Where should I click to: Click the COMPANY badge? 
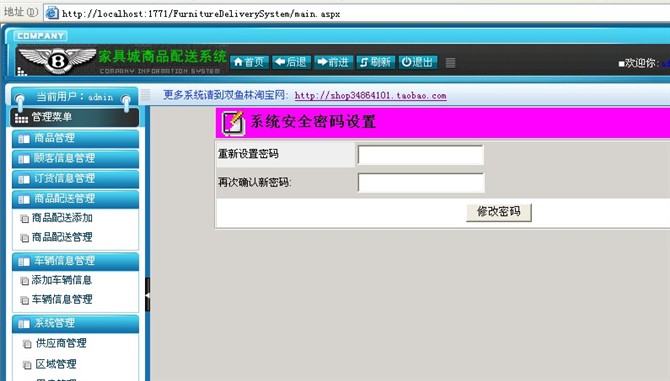coord(41,36)
